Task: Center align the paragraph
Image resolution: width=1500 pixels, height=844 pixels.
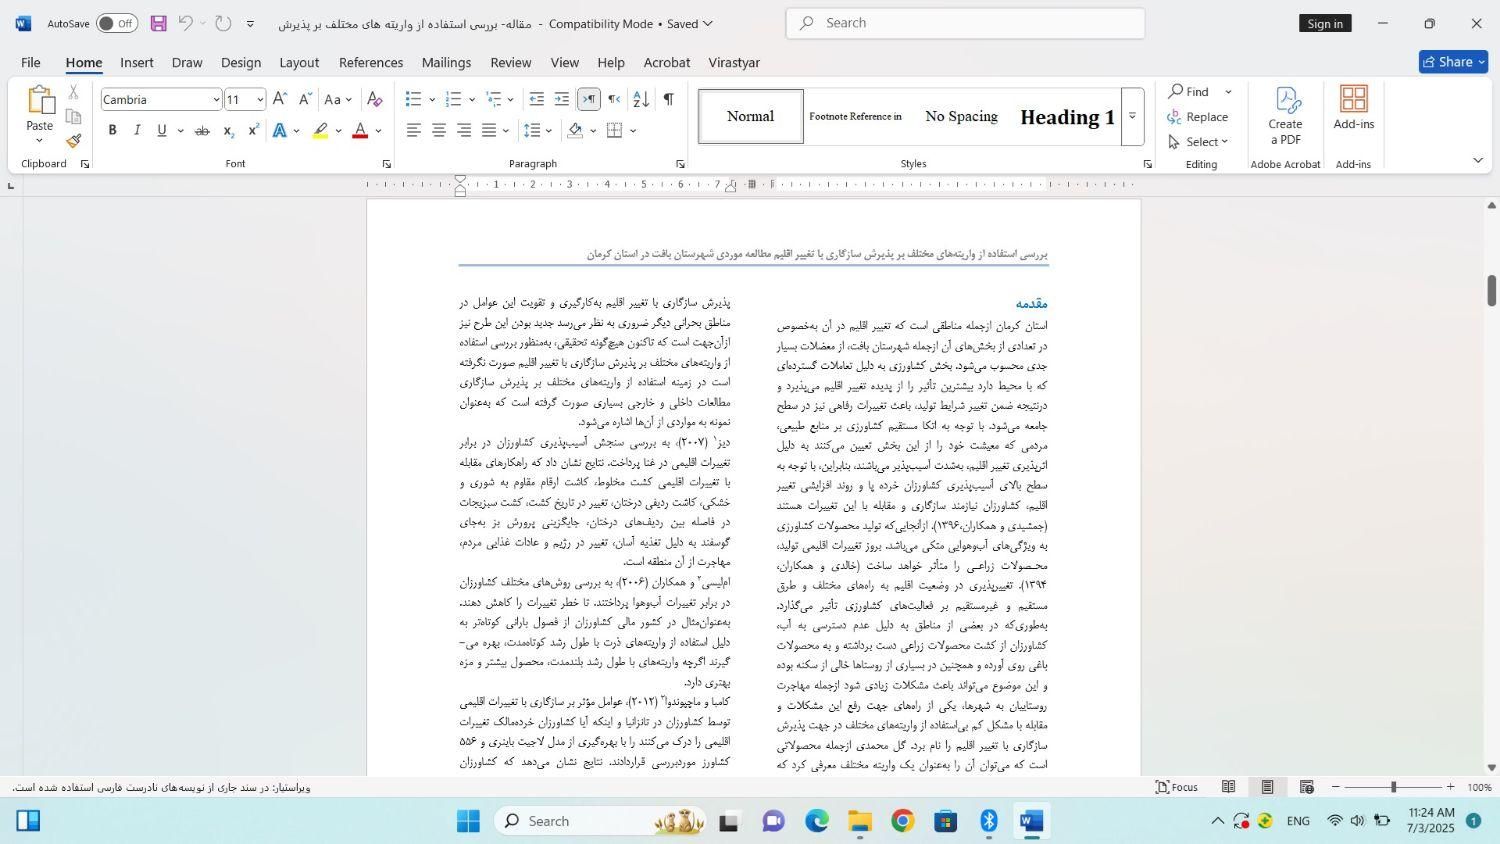Action: (439, 131)
